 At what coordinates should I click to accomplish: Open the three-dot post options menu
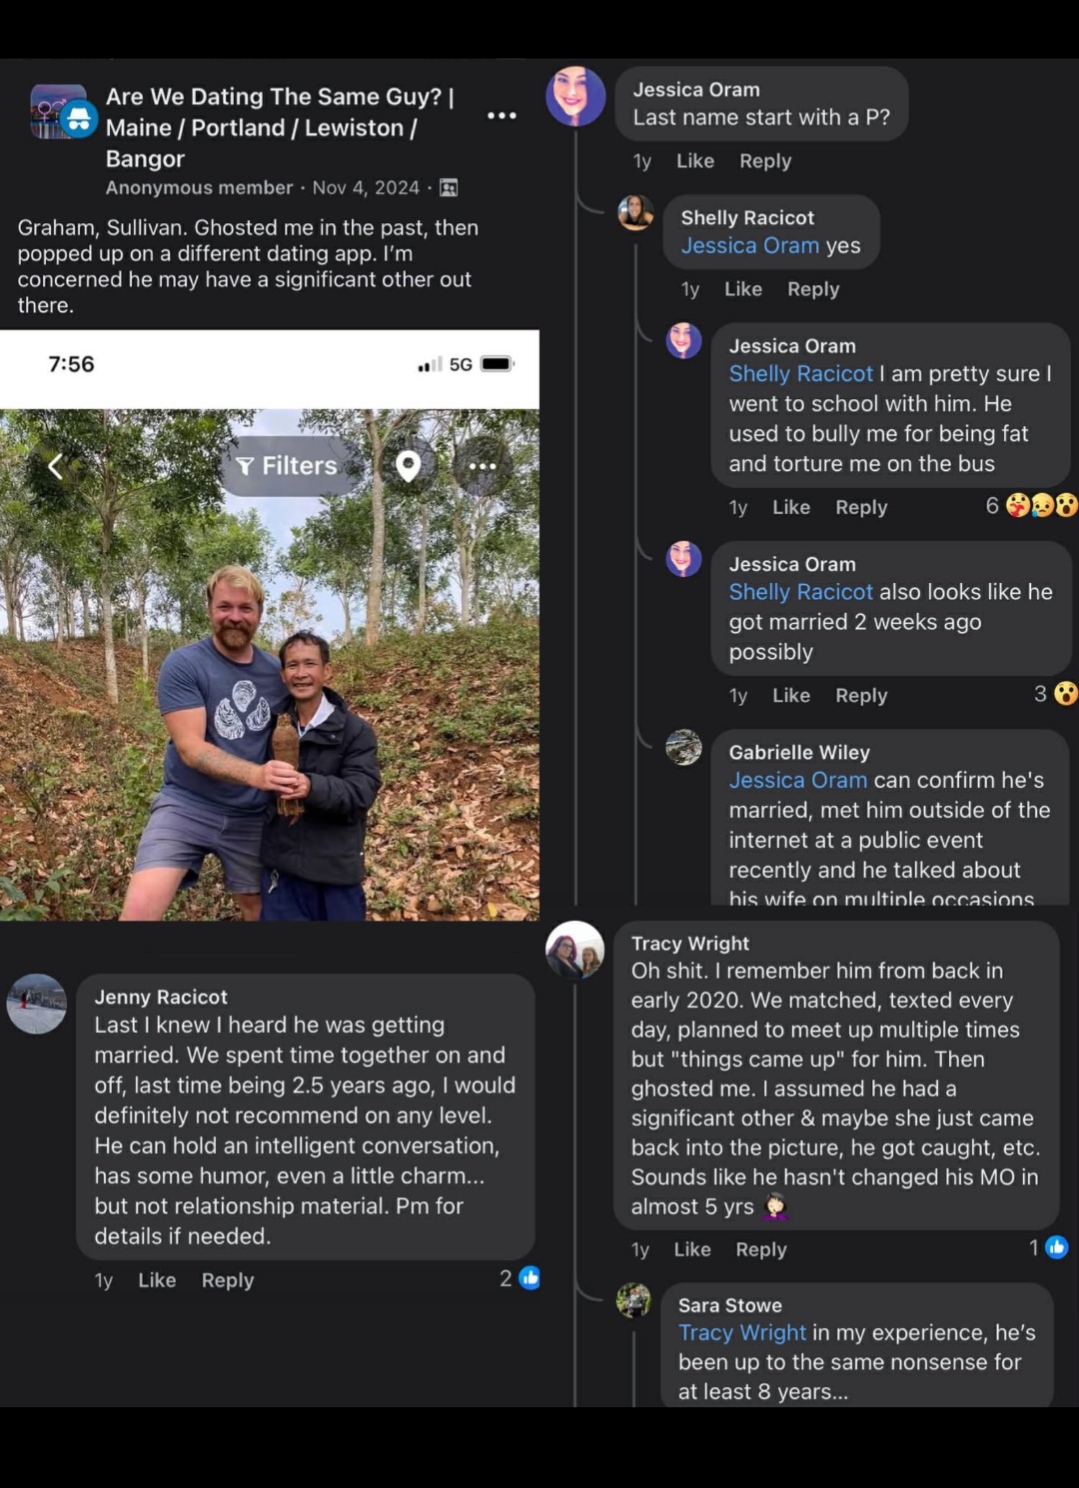click(501, 116)
